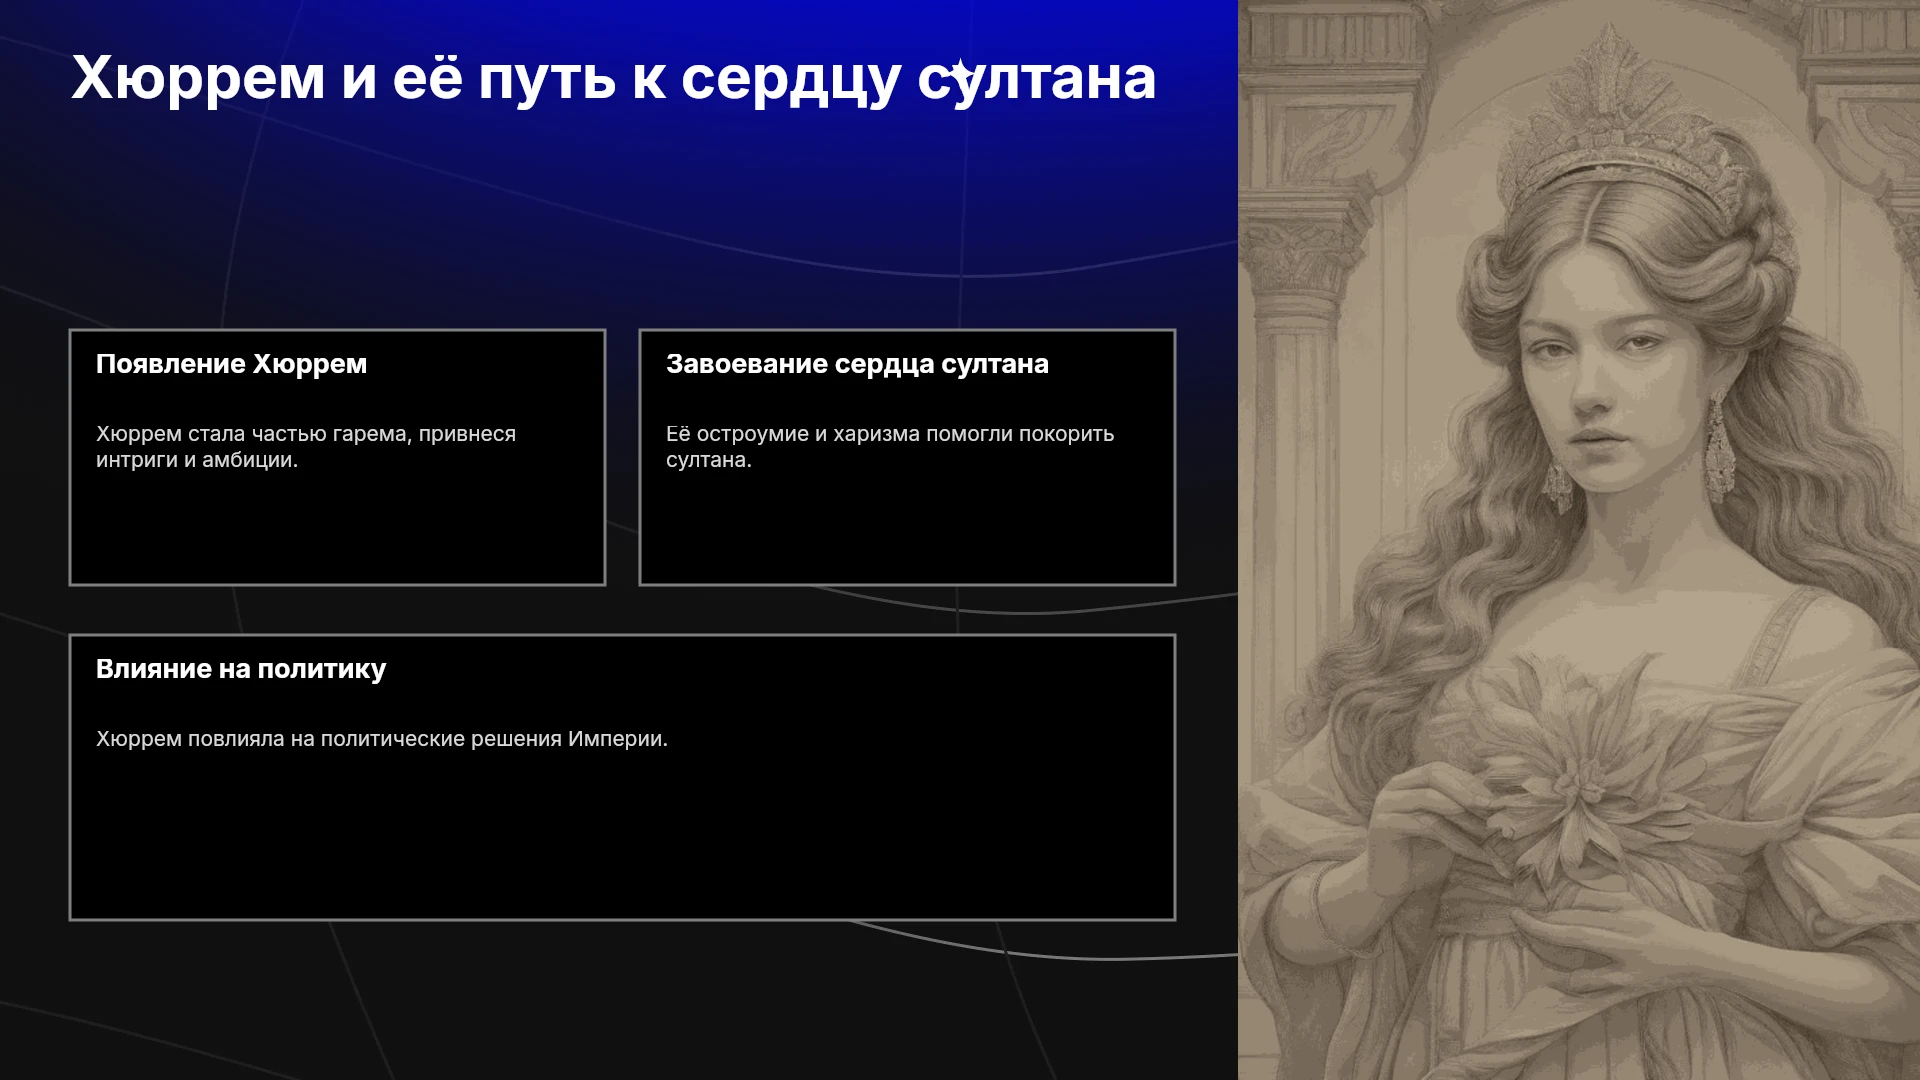Viewport: 1920px width, 1080px height.
Task: Click the empty area of Влияние на политику card
Action: coord(622,840)
